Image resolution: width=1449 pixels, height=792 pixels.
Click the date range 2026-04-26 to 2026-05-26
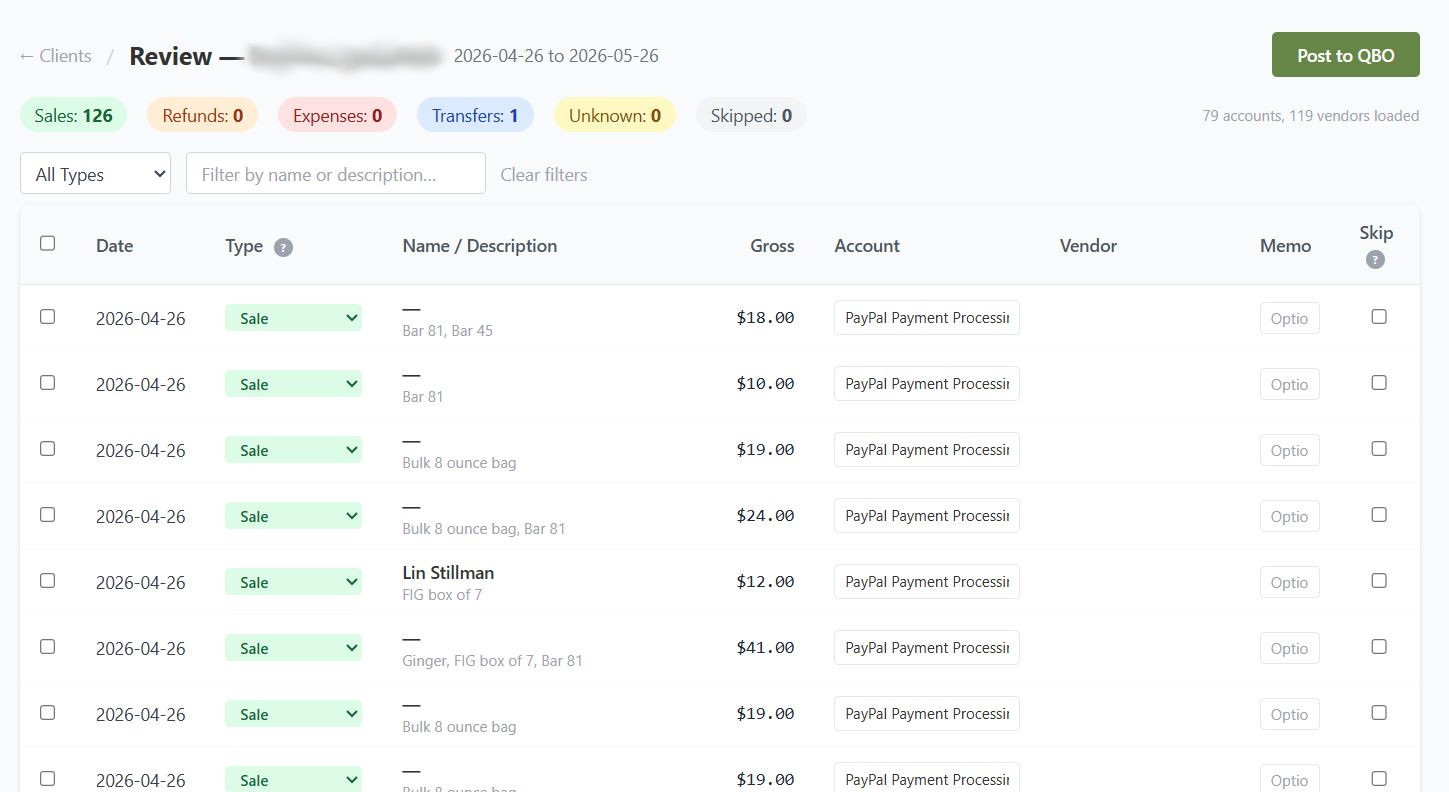[556, 56]
